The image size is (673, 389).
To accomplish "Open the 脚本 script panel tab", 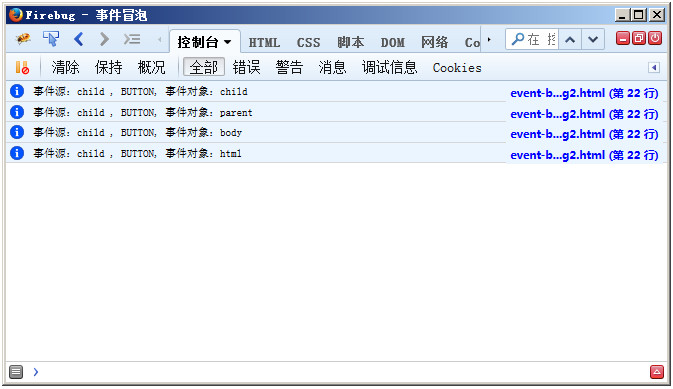I will [x=350, y=42].
